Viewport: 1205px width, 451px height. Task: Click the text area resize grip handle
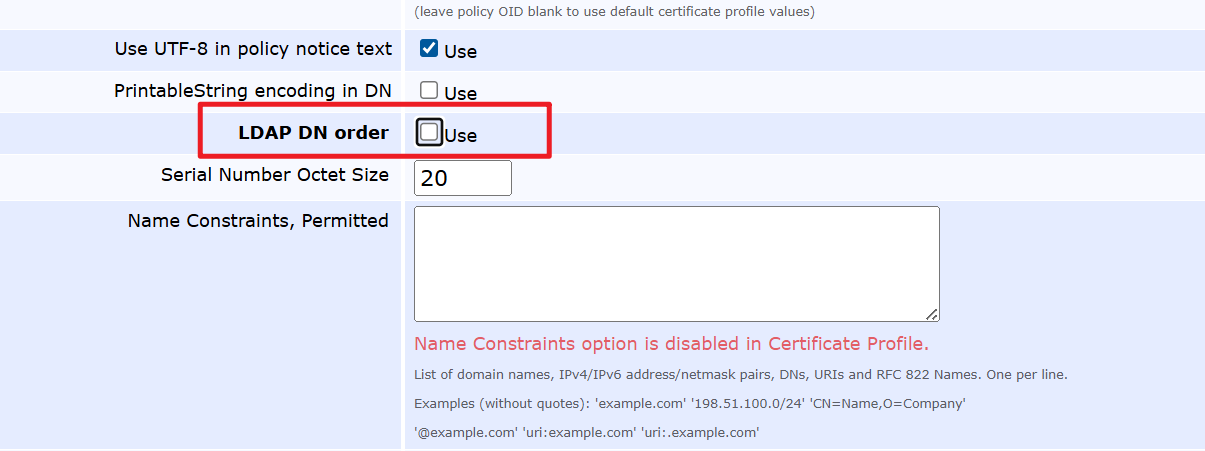932,314
